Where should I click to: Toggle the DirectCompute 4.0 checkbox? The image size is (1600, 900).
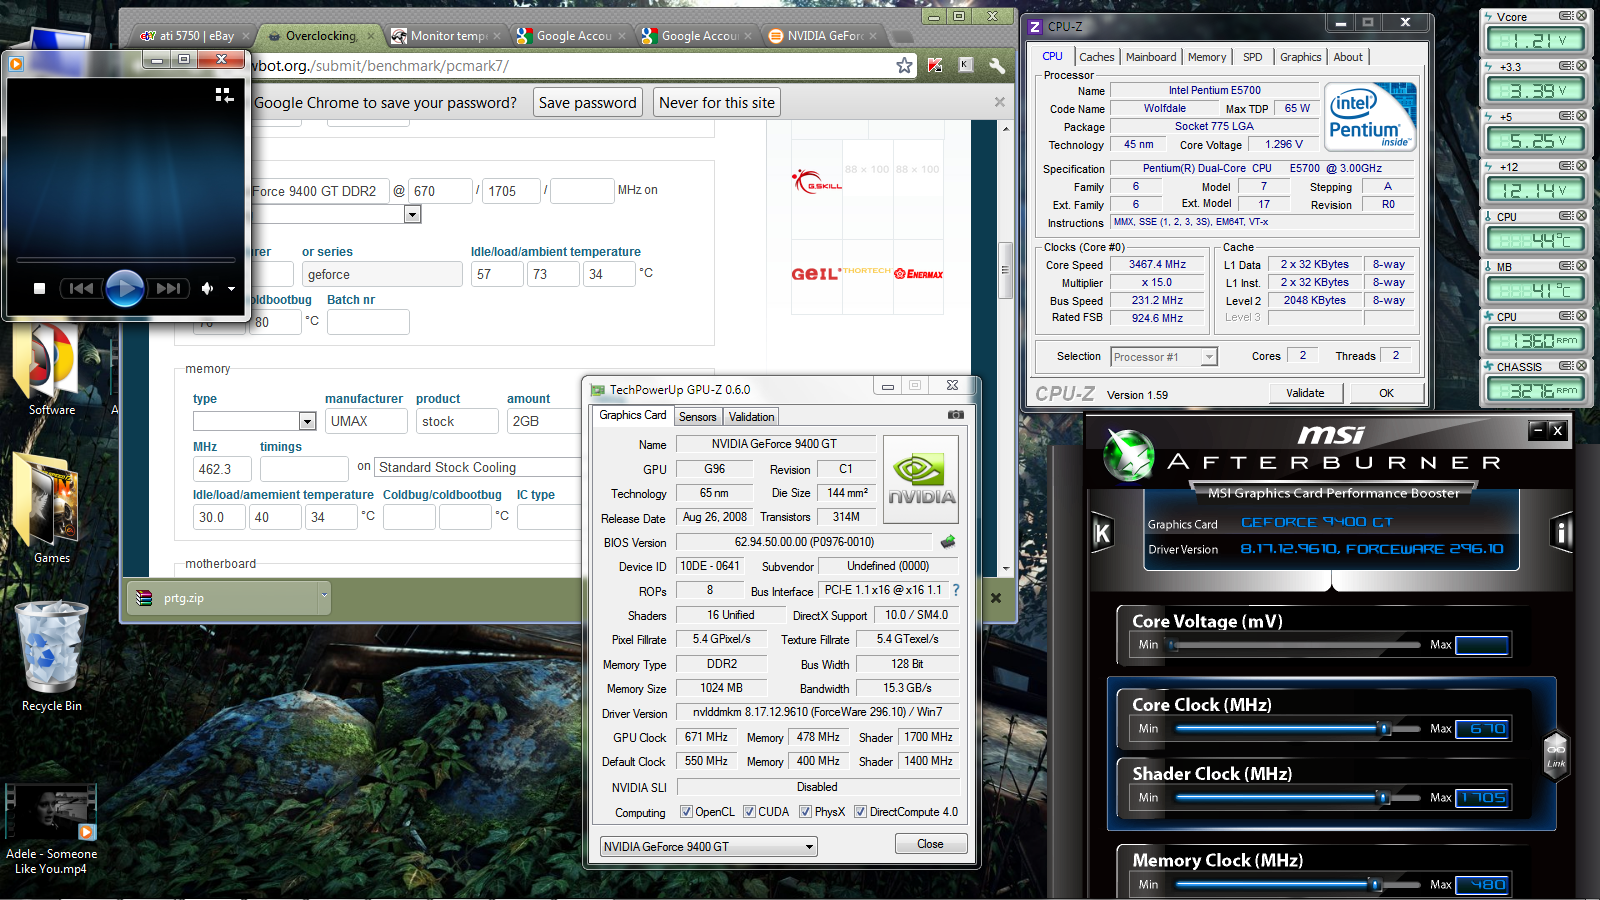pos(860,812)
